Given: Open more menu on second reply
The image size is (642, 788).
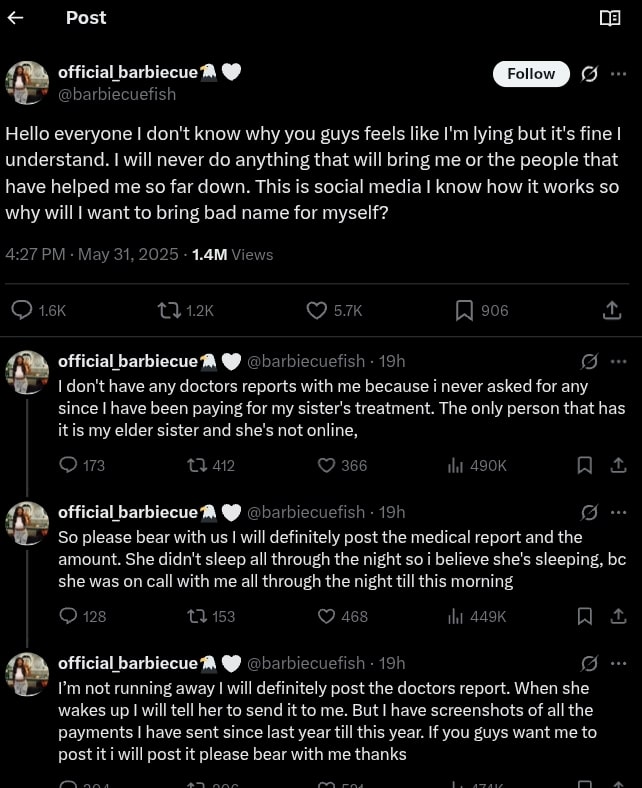Looking at the screenshot, I should [x=618, y=512].
